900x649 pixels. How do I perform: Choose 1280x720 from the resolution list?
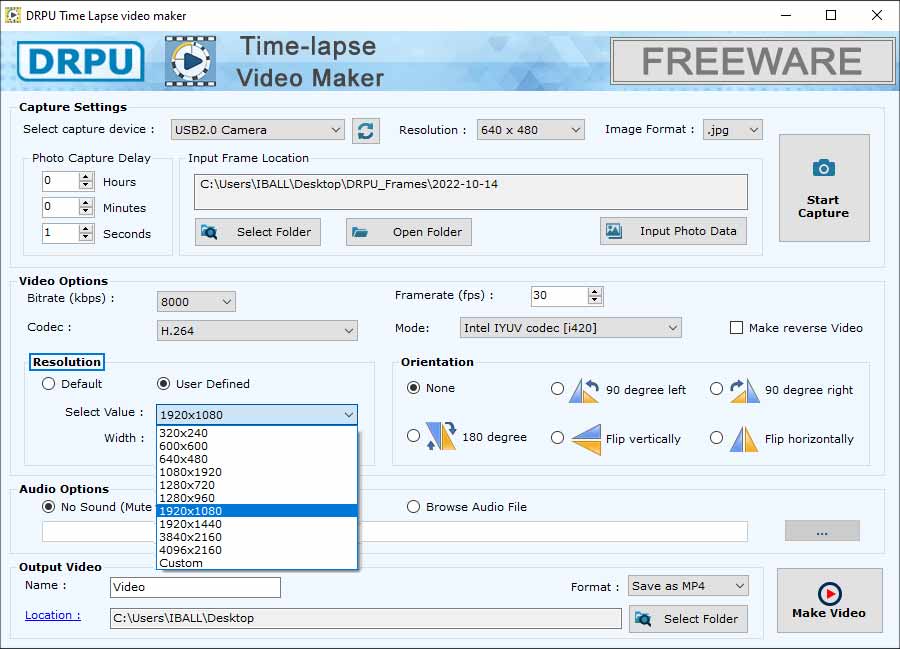tap(257, 485)
